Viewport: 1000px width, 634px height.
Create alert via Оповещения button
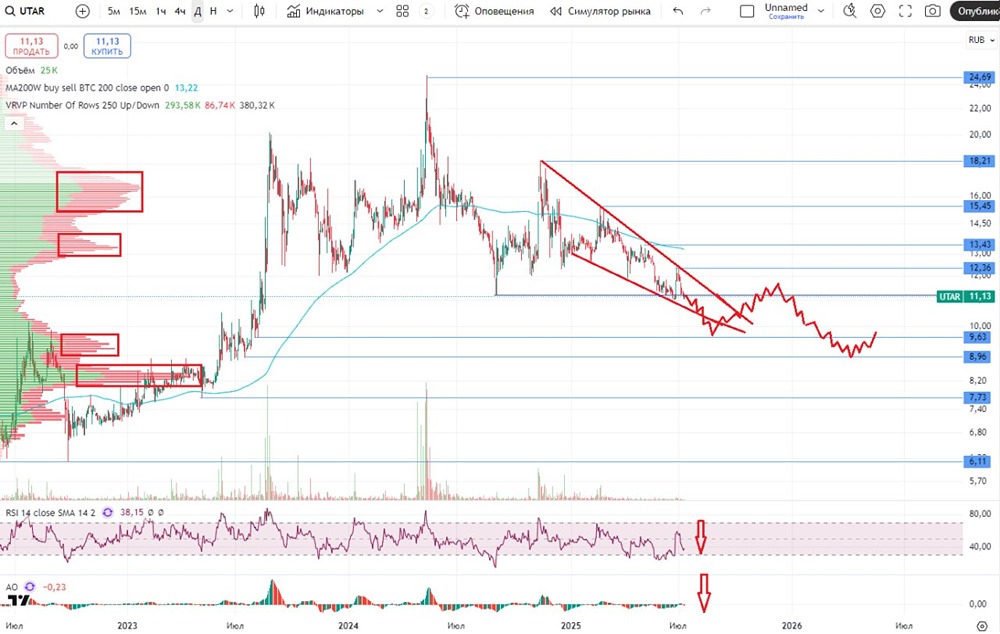(494, 11)
